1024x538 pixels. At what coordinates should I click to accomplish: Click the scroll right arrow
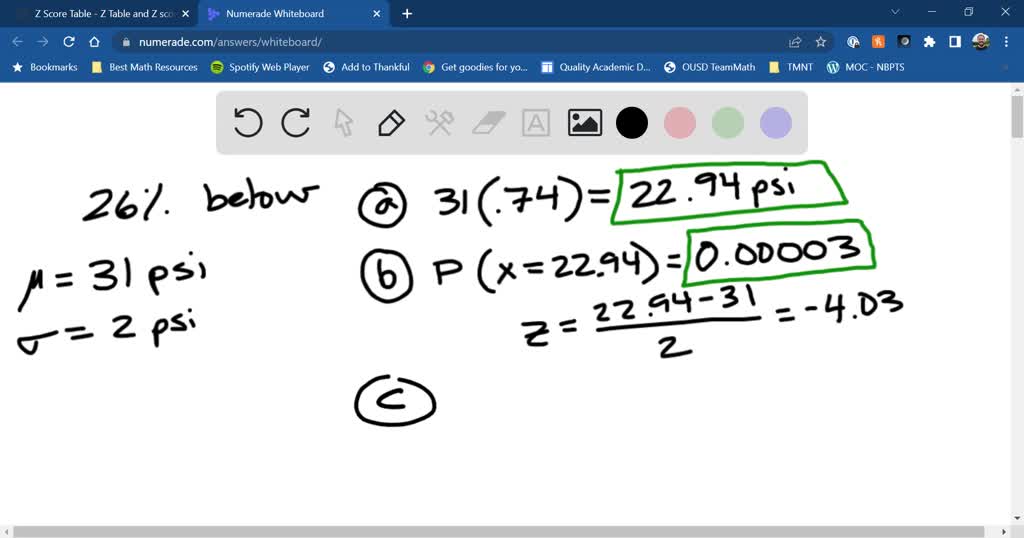coord(1004,532)
